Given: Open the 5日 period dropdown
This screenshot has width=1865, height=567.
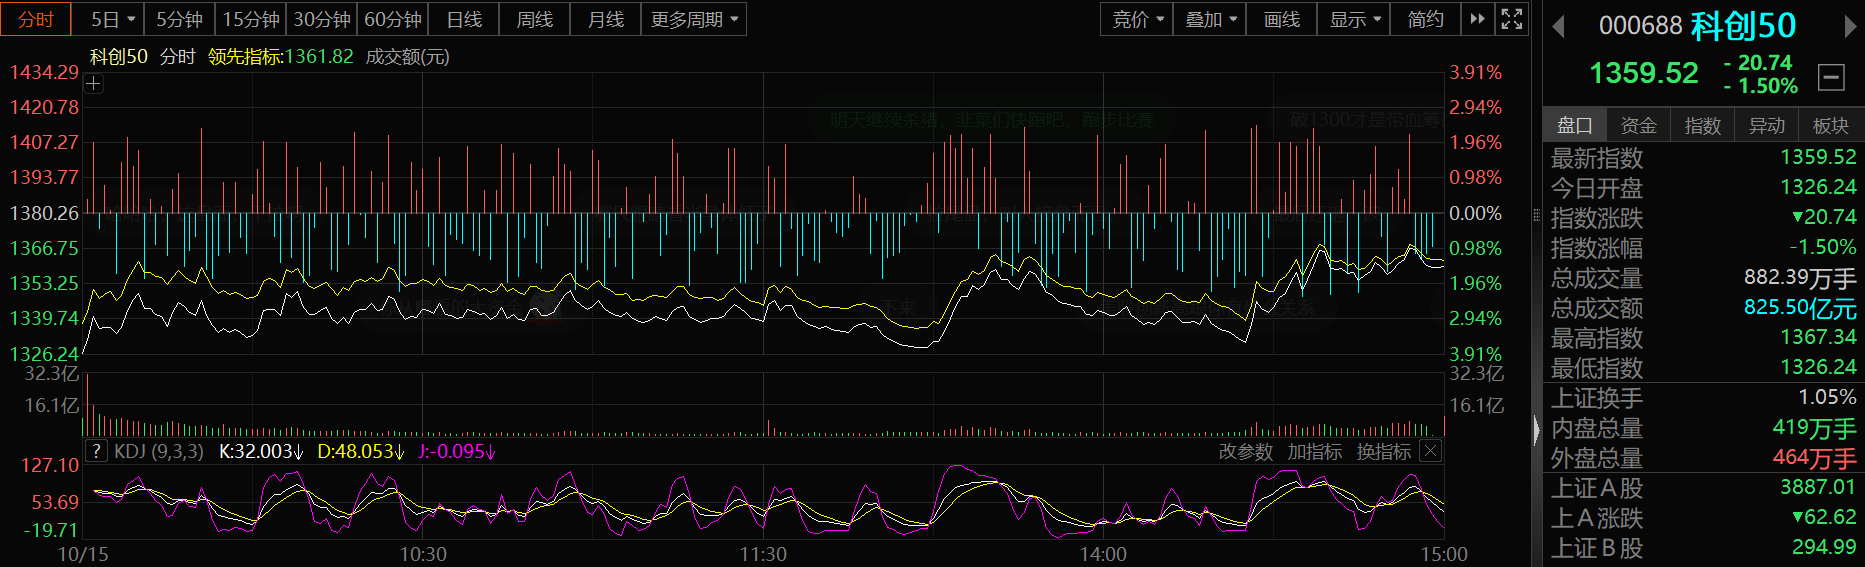Looking at the screenshot, I should click(x=111, y=19).
